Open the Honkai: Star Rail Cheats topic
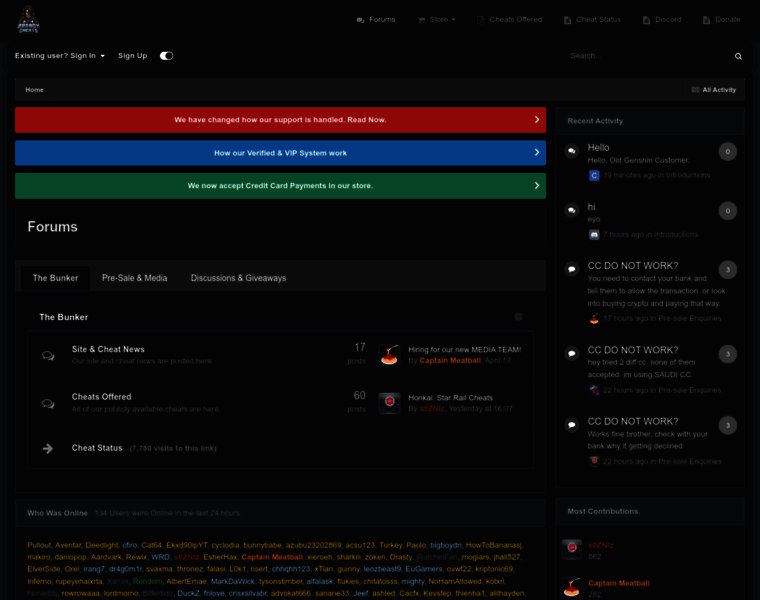The image size is (760, 600). (x=450, y=397)
